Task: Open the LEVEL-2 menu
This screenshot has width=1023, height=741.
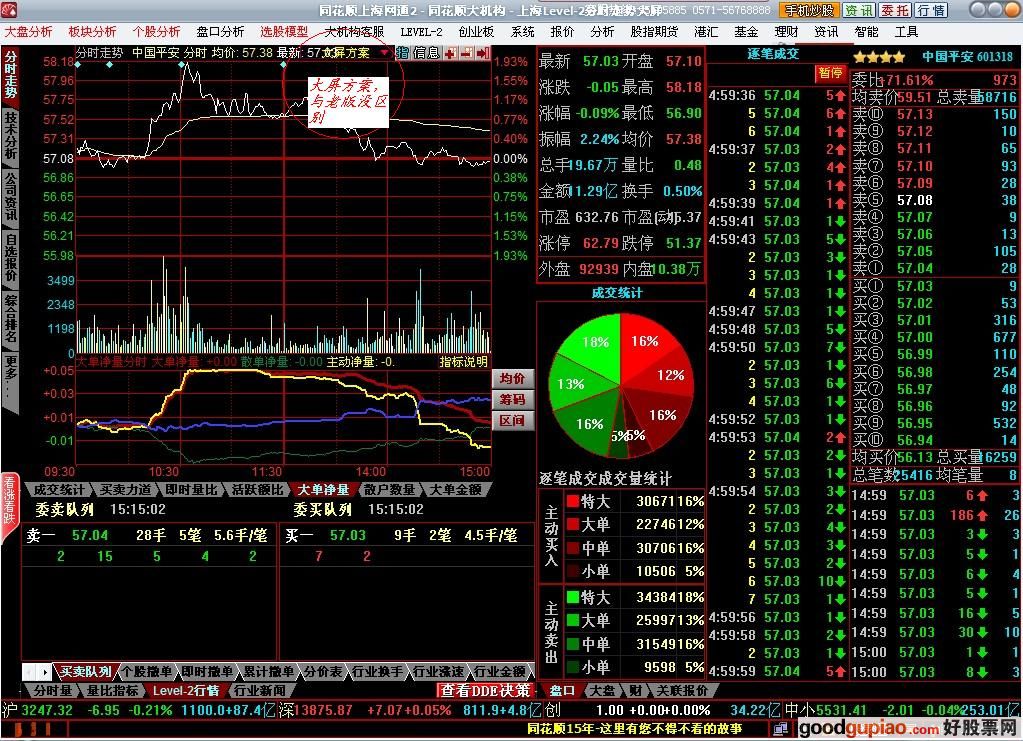Action: [421, 31]
